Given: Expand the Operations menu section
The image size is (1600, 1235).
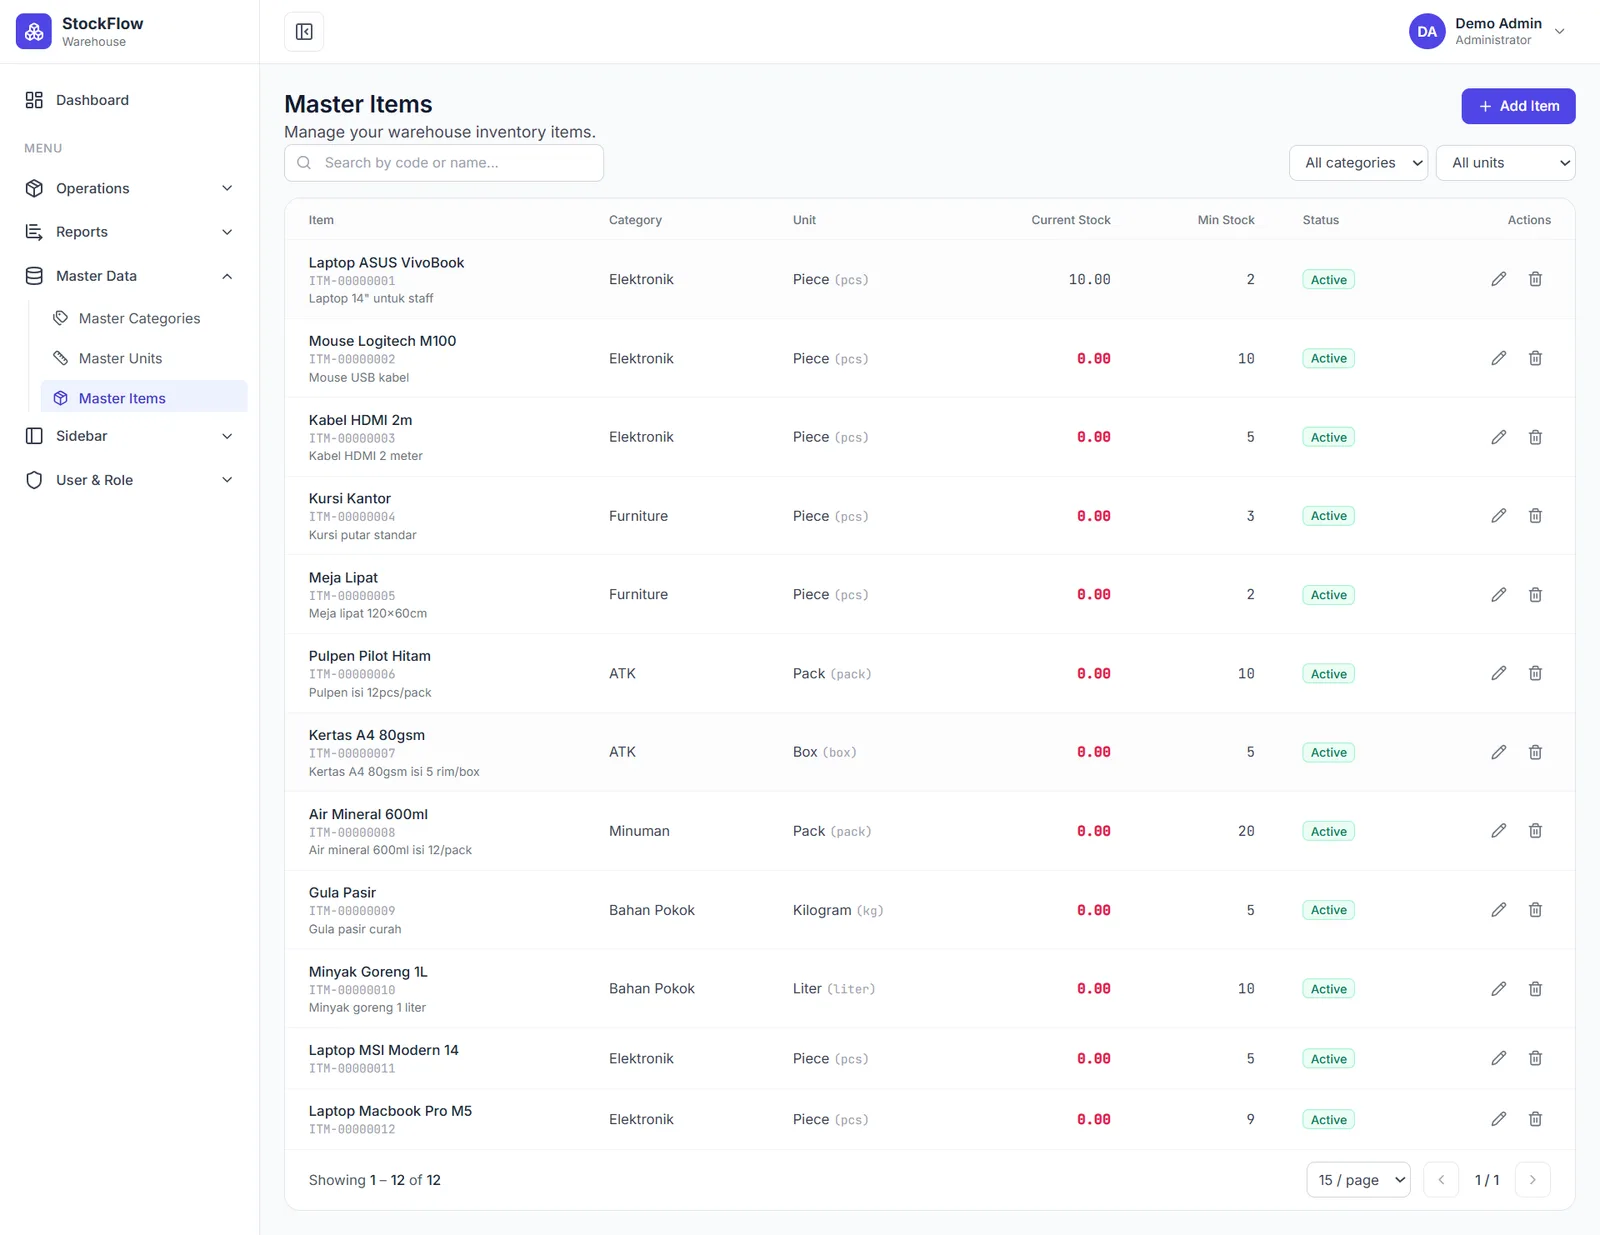Looking at the screenshot, I should click(x=130, y=188).
